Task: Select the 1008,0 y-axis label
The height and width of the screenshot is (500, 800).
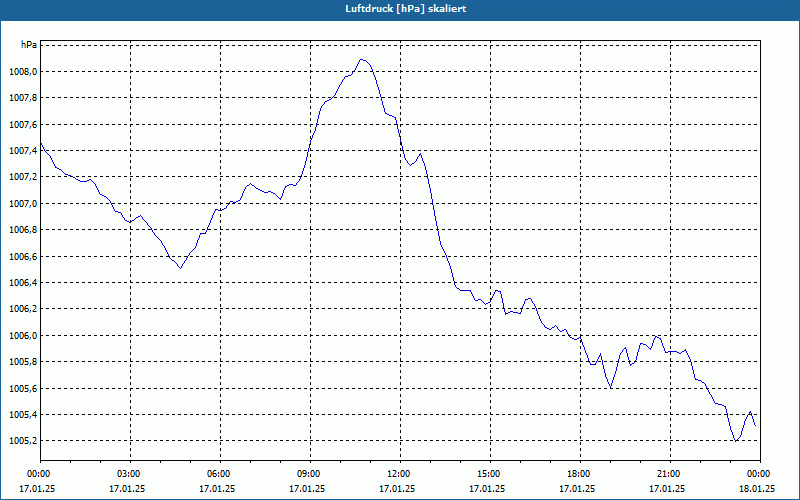Action: [x=23, y=71]
